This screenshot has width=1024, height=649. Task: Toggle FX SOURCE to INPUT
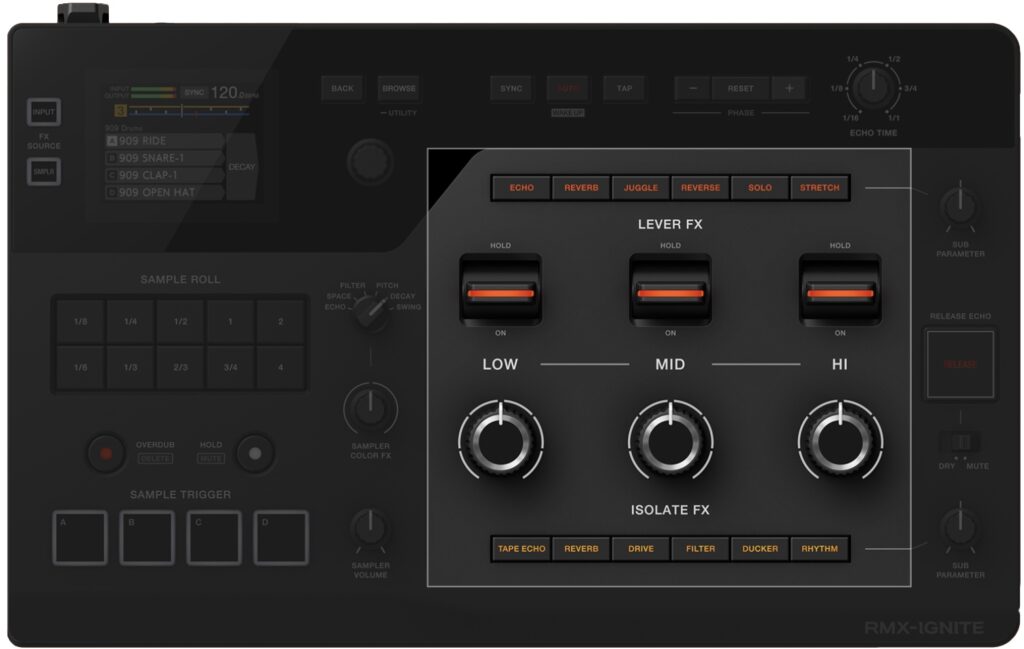[43, 112]
